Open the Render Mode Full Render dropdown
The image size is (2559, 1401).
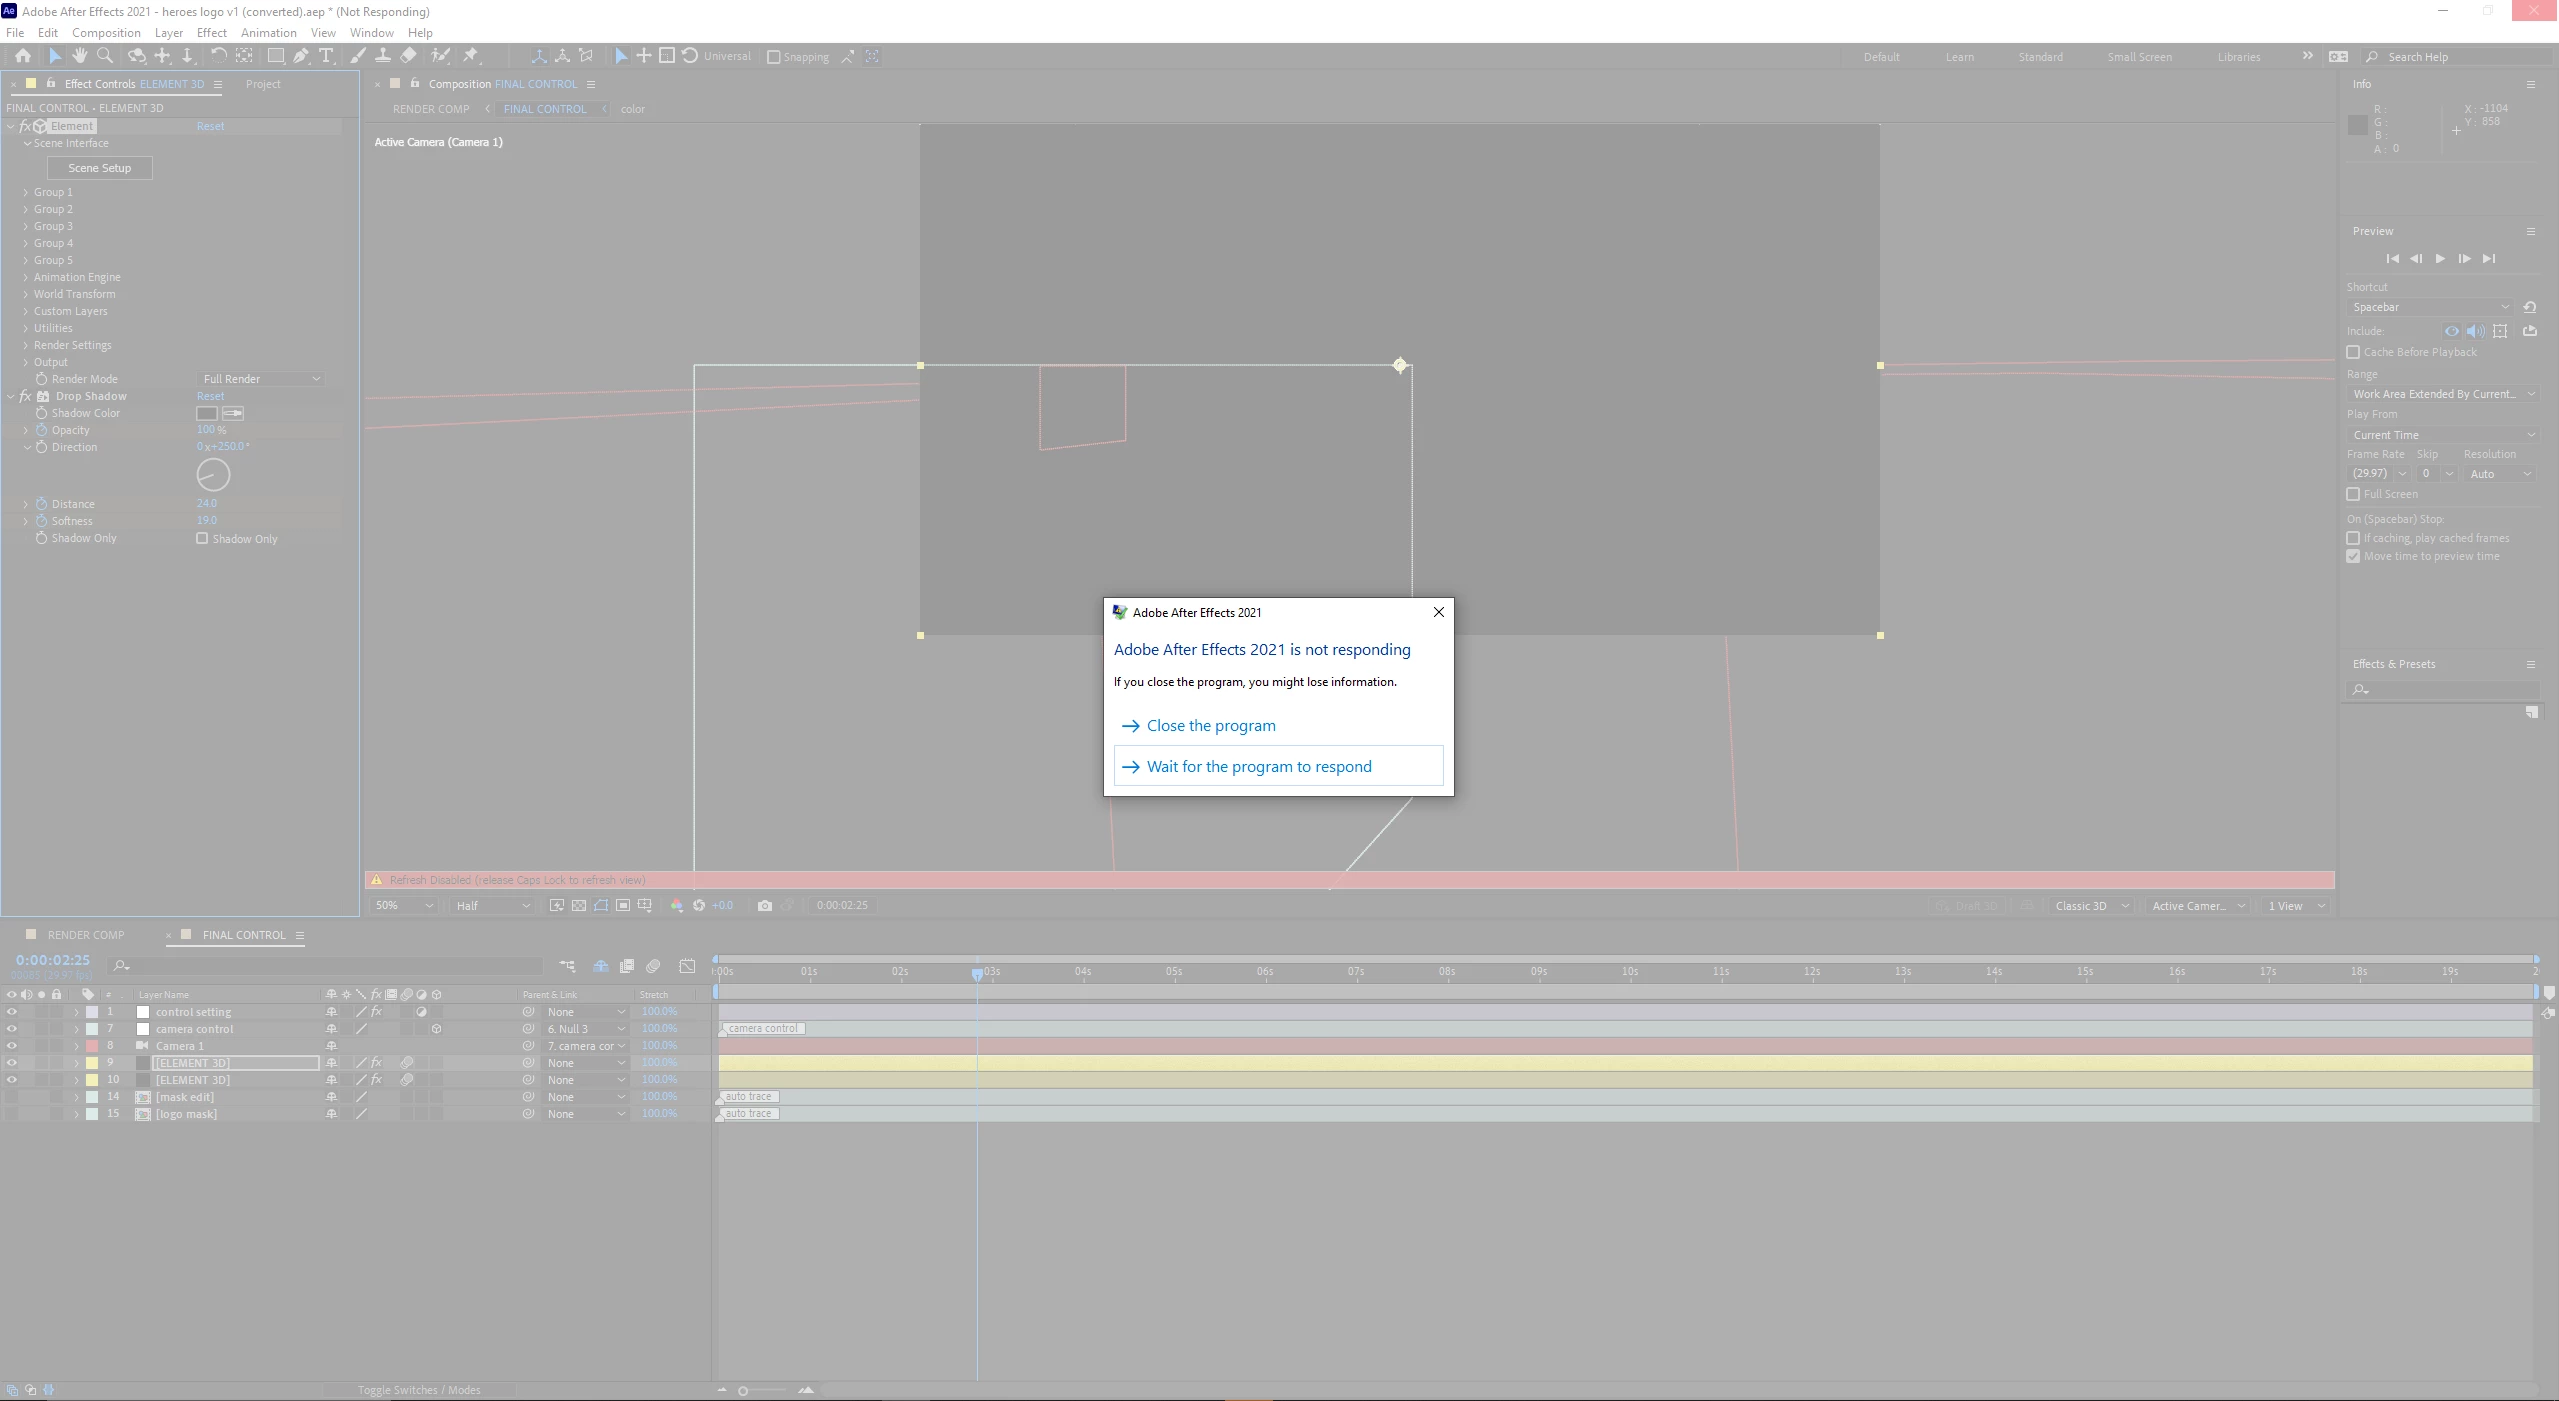click(x=261, y=379)
